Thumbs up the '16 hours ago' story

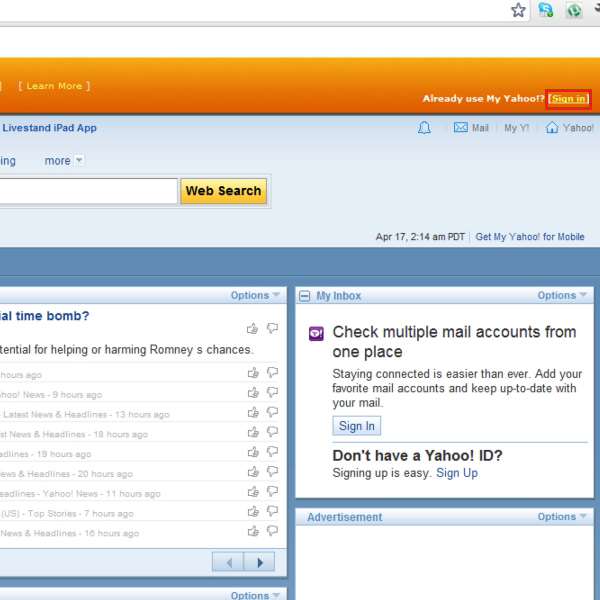point(253,531)
